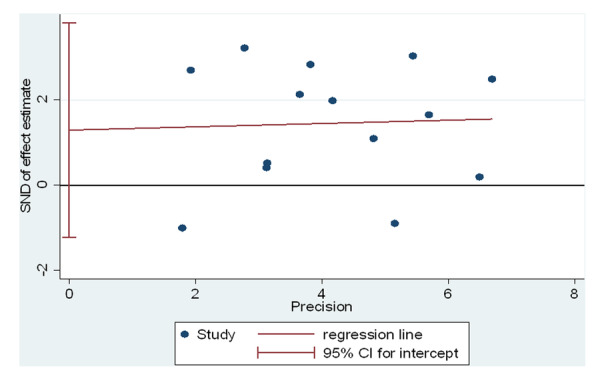Image resolution: width=600 pixels, height=383 pixels.
Task: Click the Precision axis title
Action: coord(321,307)
